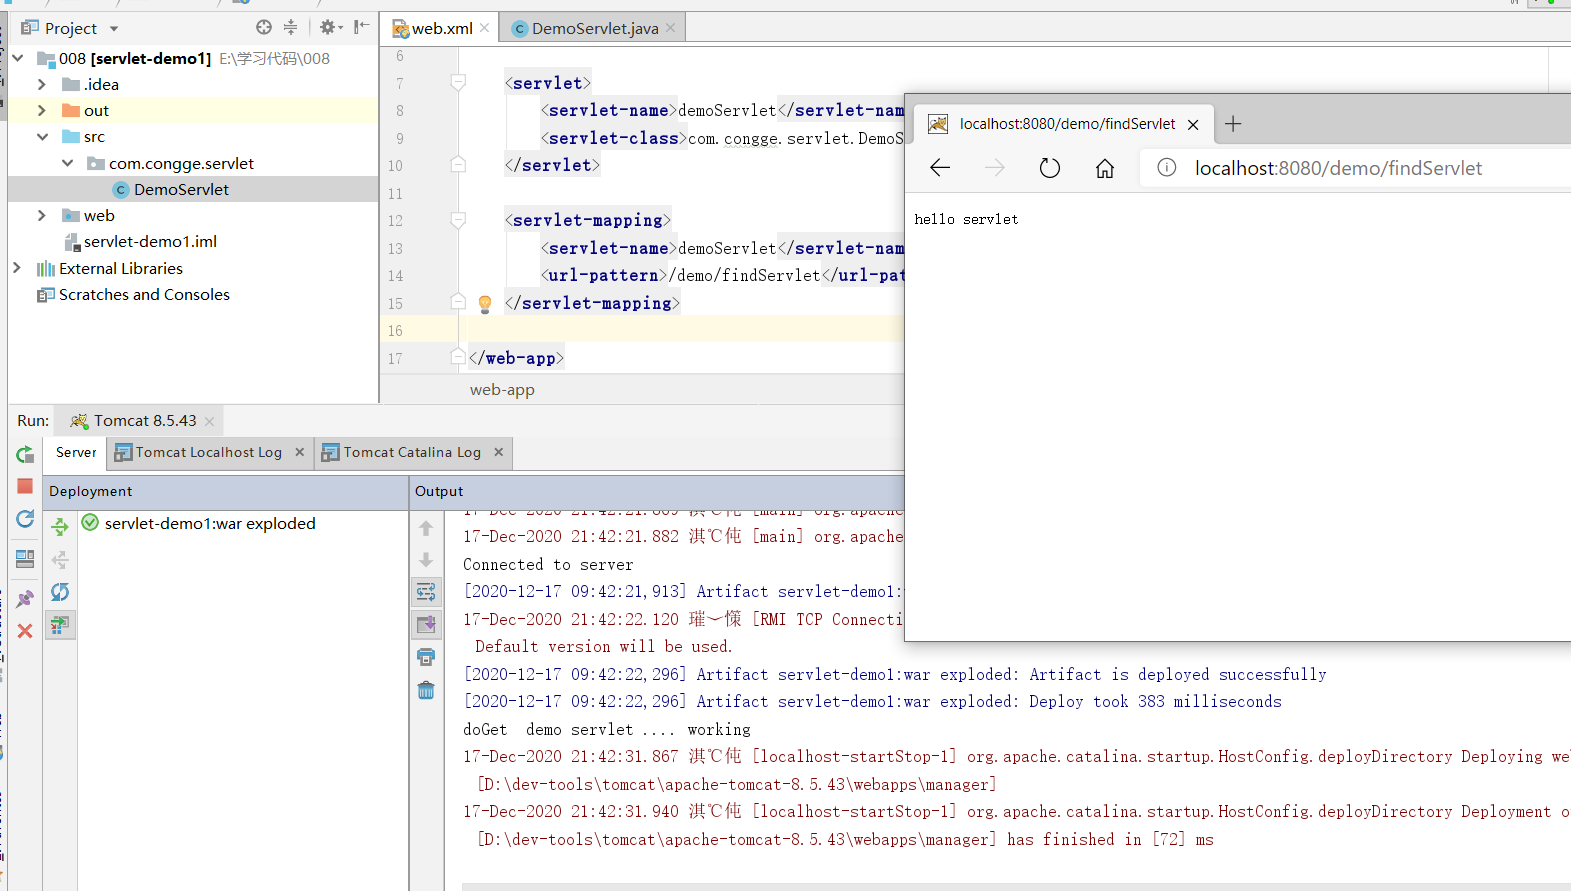Go back in the browser window
The height and width of the screenshot is (891, 1571).
point(940,168)
